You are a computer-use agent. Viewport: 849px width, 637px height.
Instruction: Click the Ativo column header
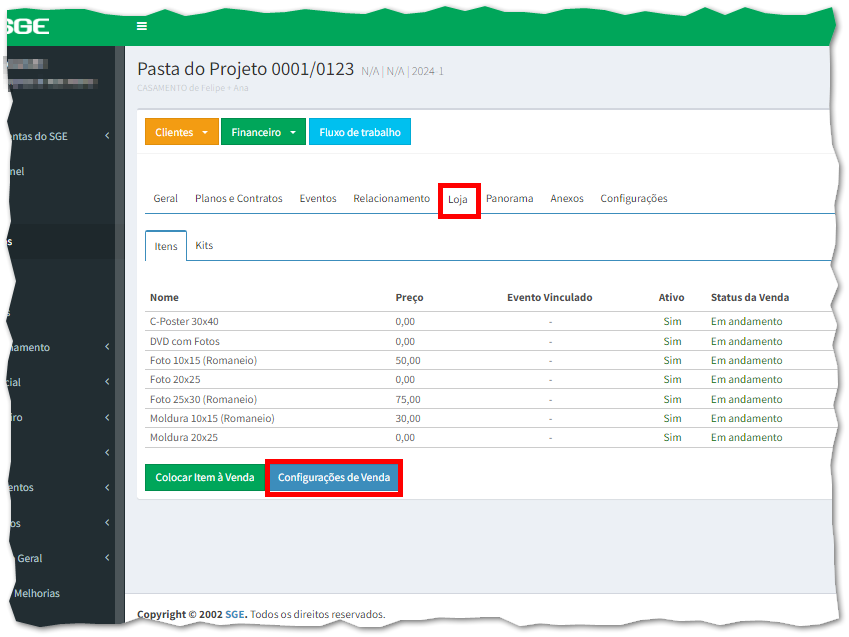(x=671, y=297)
